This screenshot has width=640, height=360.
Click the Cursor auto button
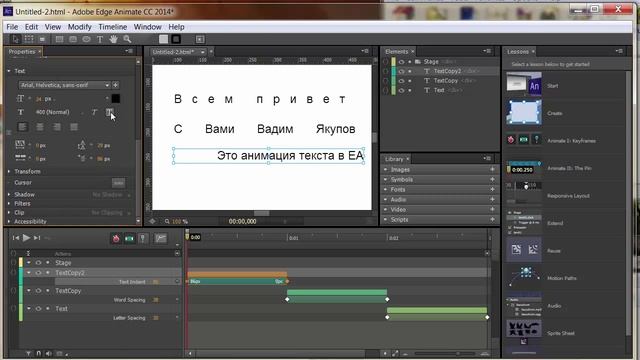(118, 183)
